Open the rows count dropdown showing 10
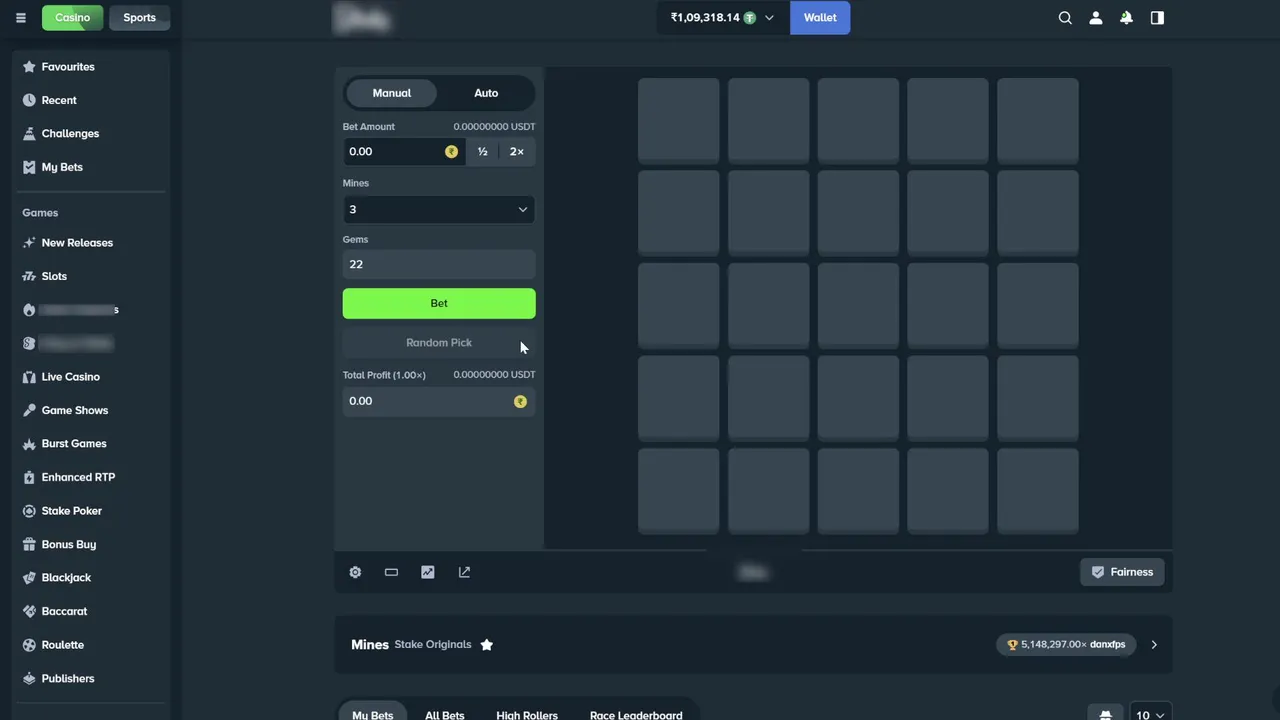1280x720 pixels. pos(1150,715)
